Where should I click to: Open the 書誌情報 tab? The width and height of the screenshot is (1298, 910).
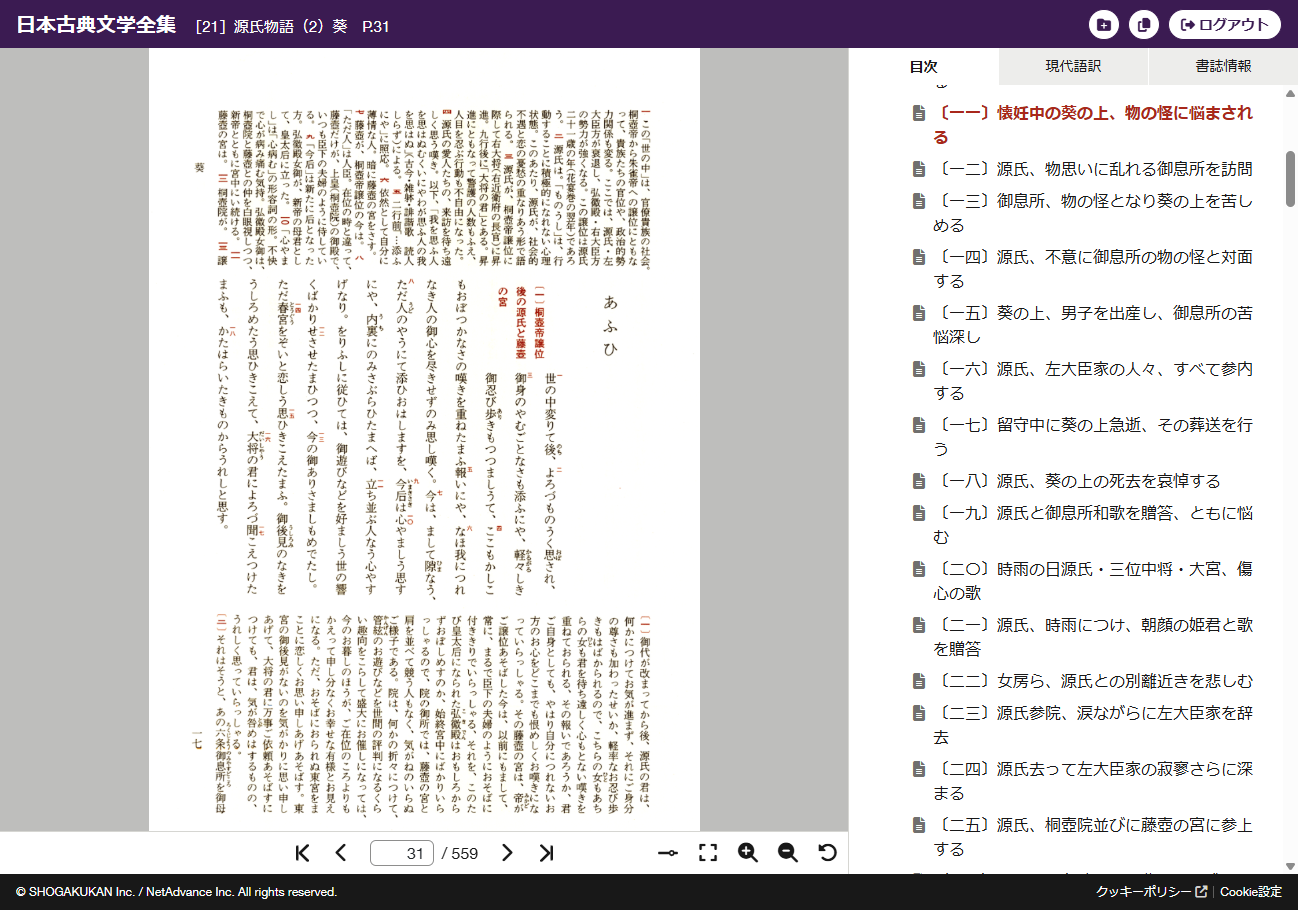tap(1222, 66)
